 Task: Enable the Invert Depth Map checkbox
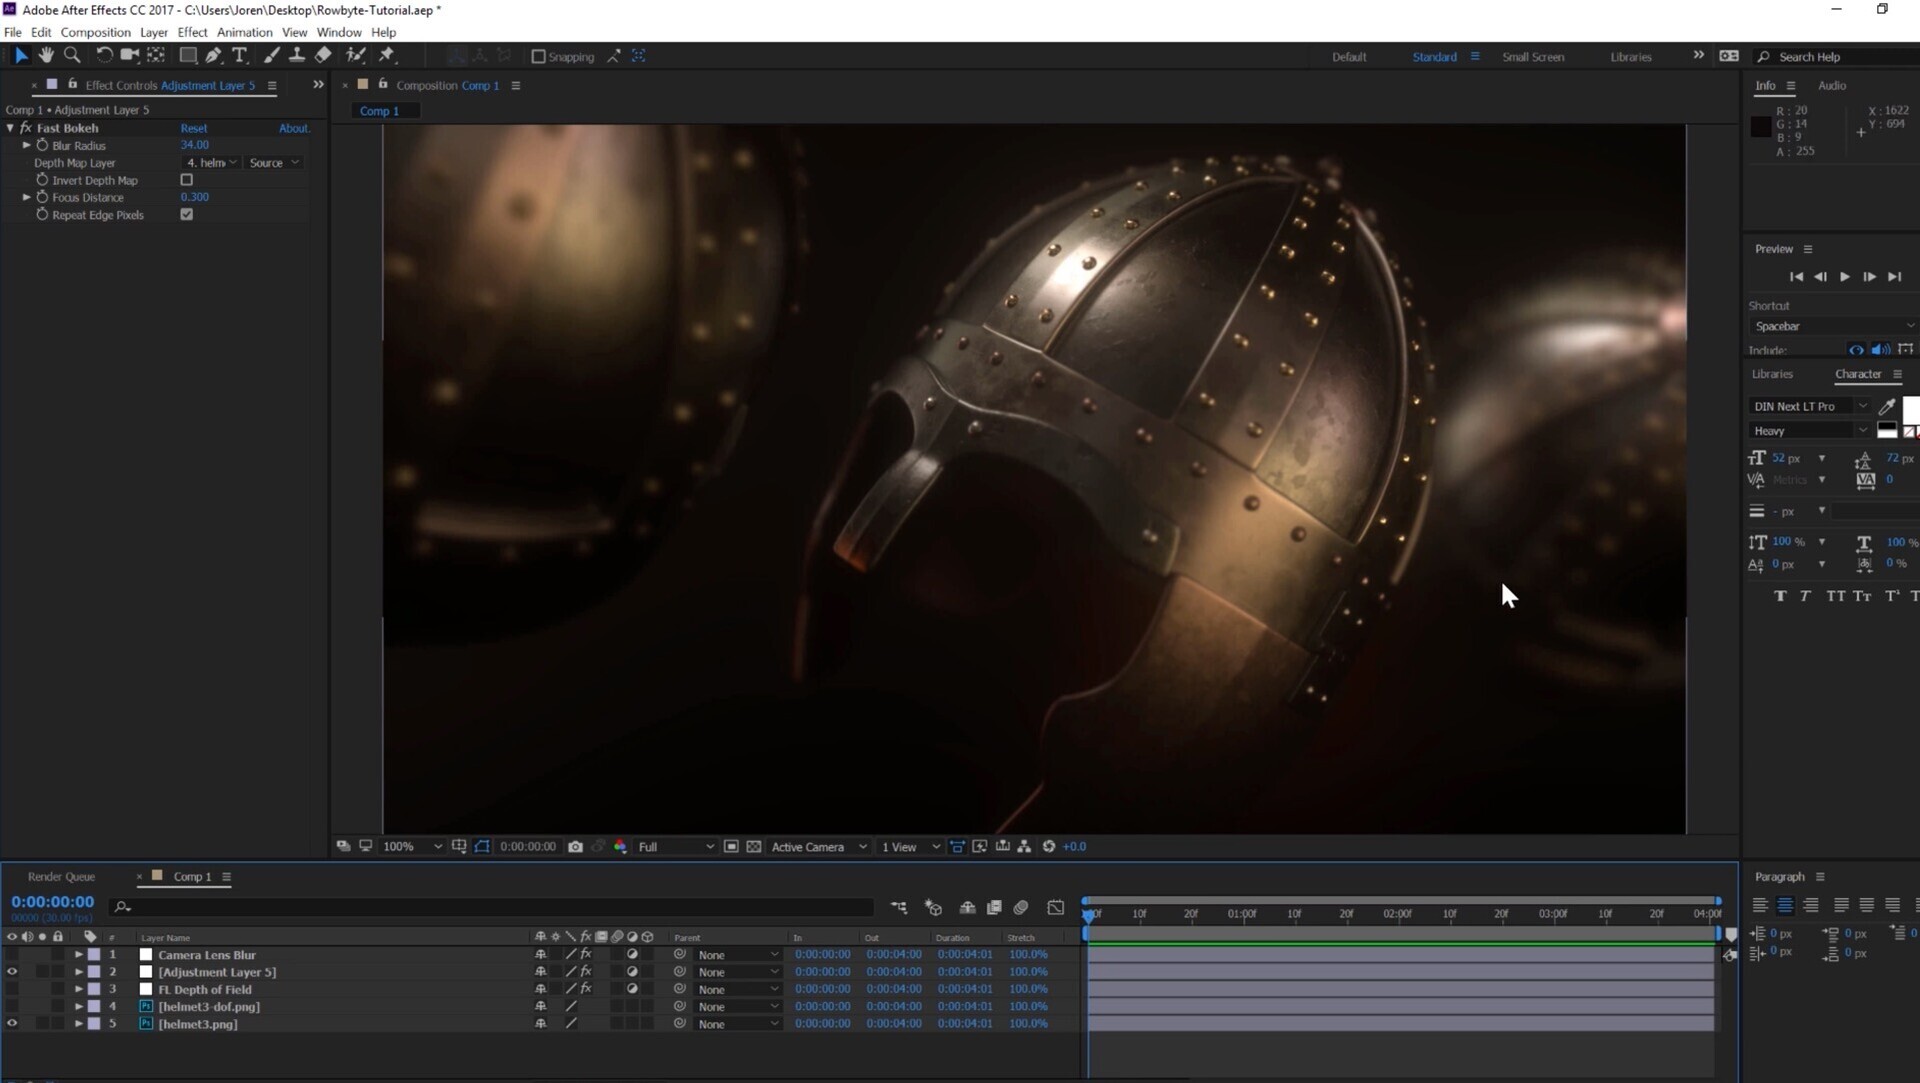point(186,180)
